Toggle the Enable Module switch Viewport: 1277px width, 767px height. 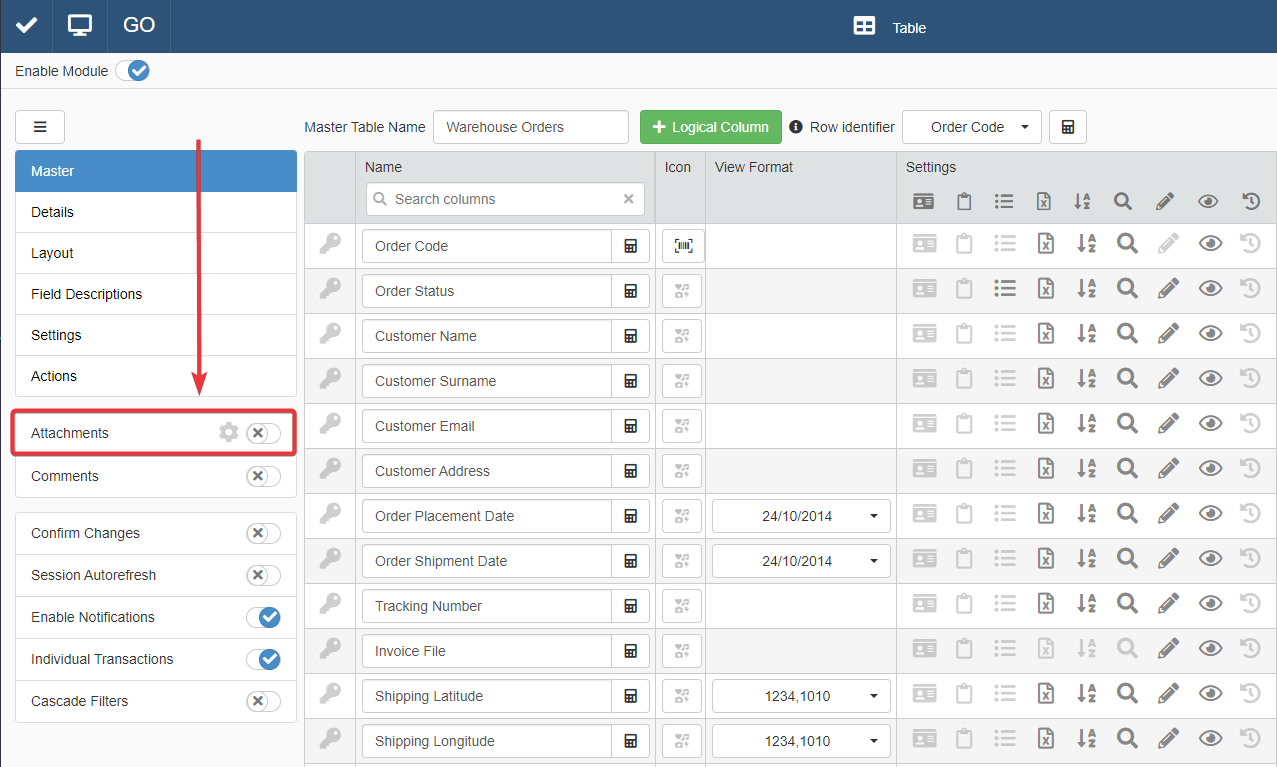point(132,71)
